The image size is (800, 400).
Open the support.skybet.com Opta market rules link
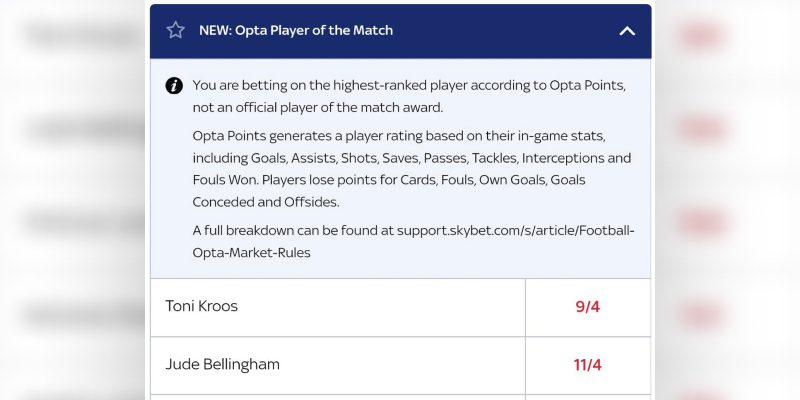[515, 231]
